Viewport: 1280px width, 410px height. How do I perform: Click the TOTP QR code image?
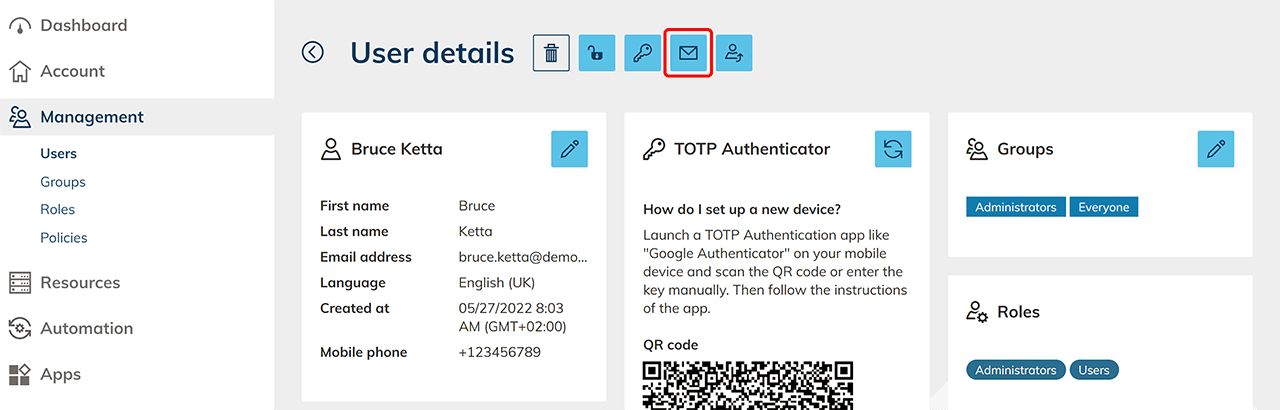pos(748,384)
